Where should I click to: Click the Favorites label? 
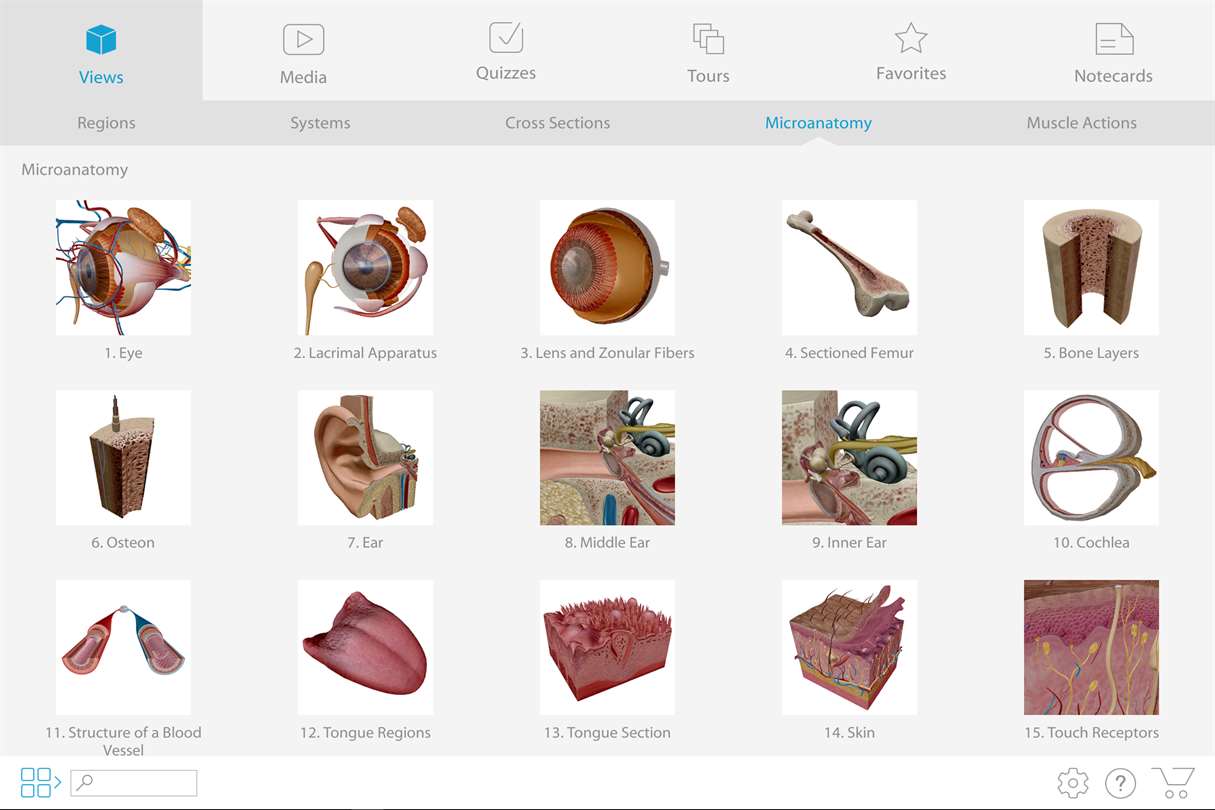click(911, 73)
